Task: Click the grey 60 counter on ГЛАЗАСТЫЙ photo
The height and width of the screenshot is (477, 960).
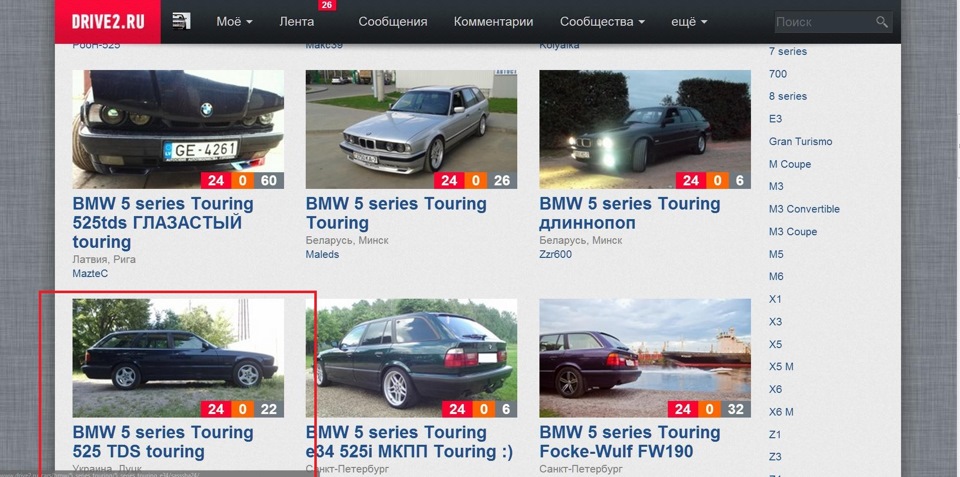Action: click(x=269, y=181)
